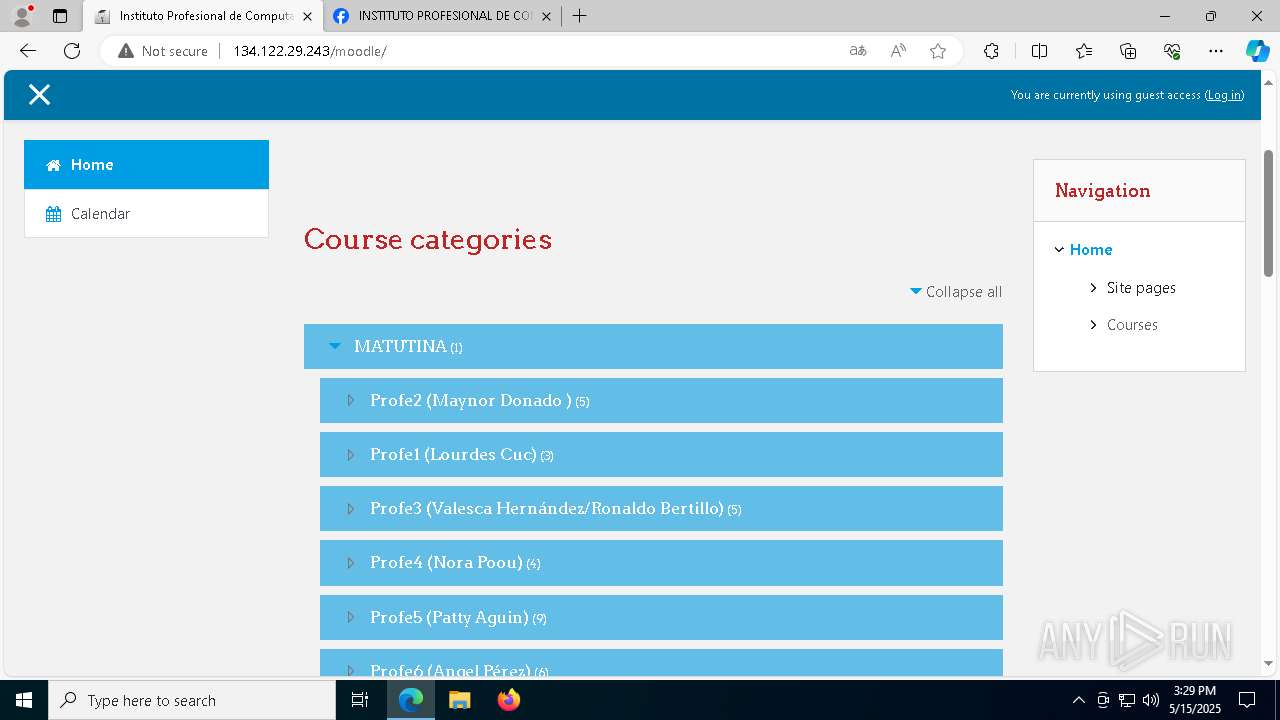This screenshot has width=1280, height=720.
Task: Add page to favorites star
Action: (x=938, y=51)
